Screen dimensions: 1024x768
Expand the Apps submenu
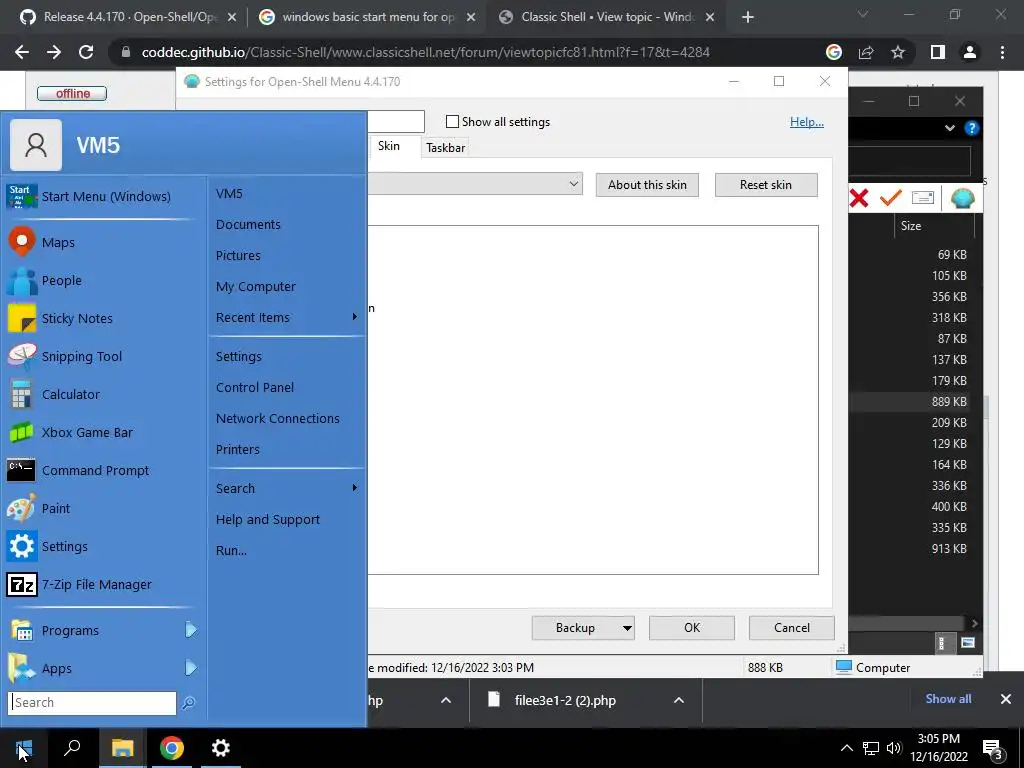190,668
